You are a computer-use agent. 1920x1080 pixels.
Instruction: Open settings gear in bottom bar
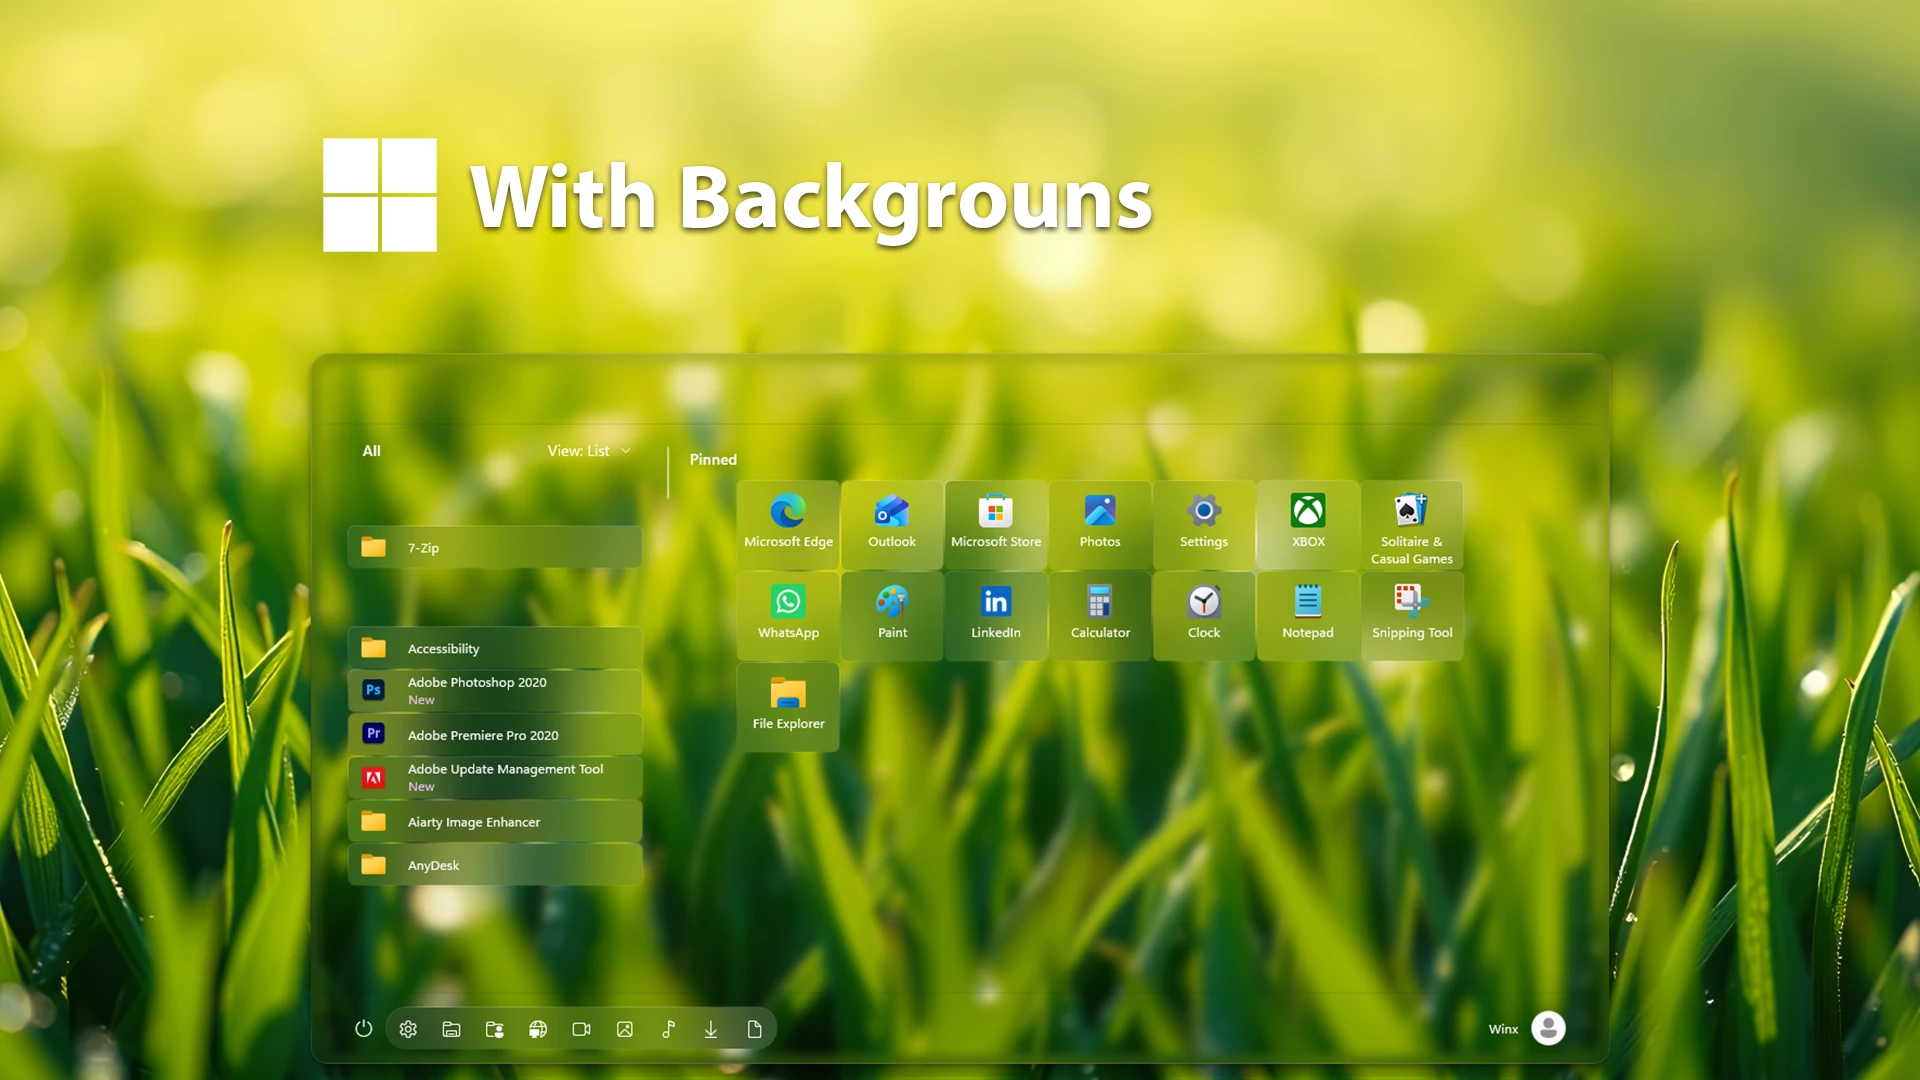(x=408, y=1029)
